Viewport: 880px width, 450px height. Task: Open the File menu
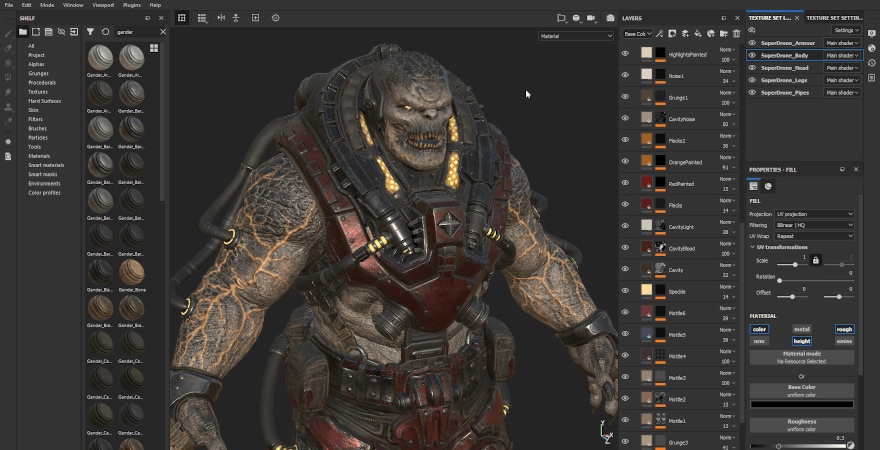[8, 4]
